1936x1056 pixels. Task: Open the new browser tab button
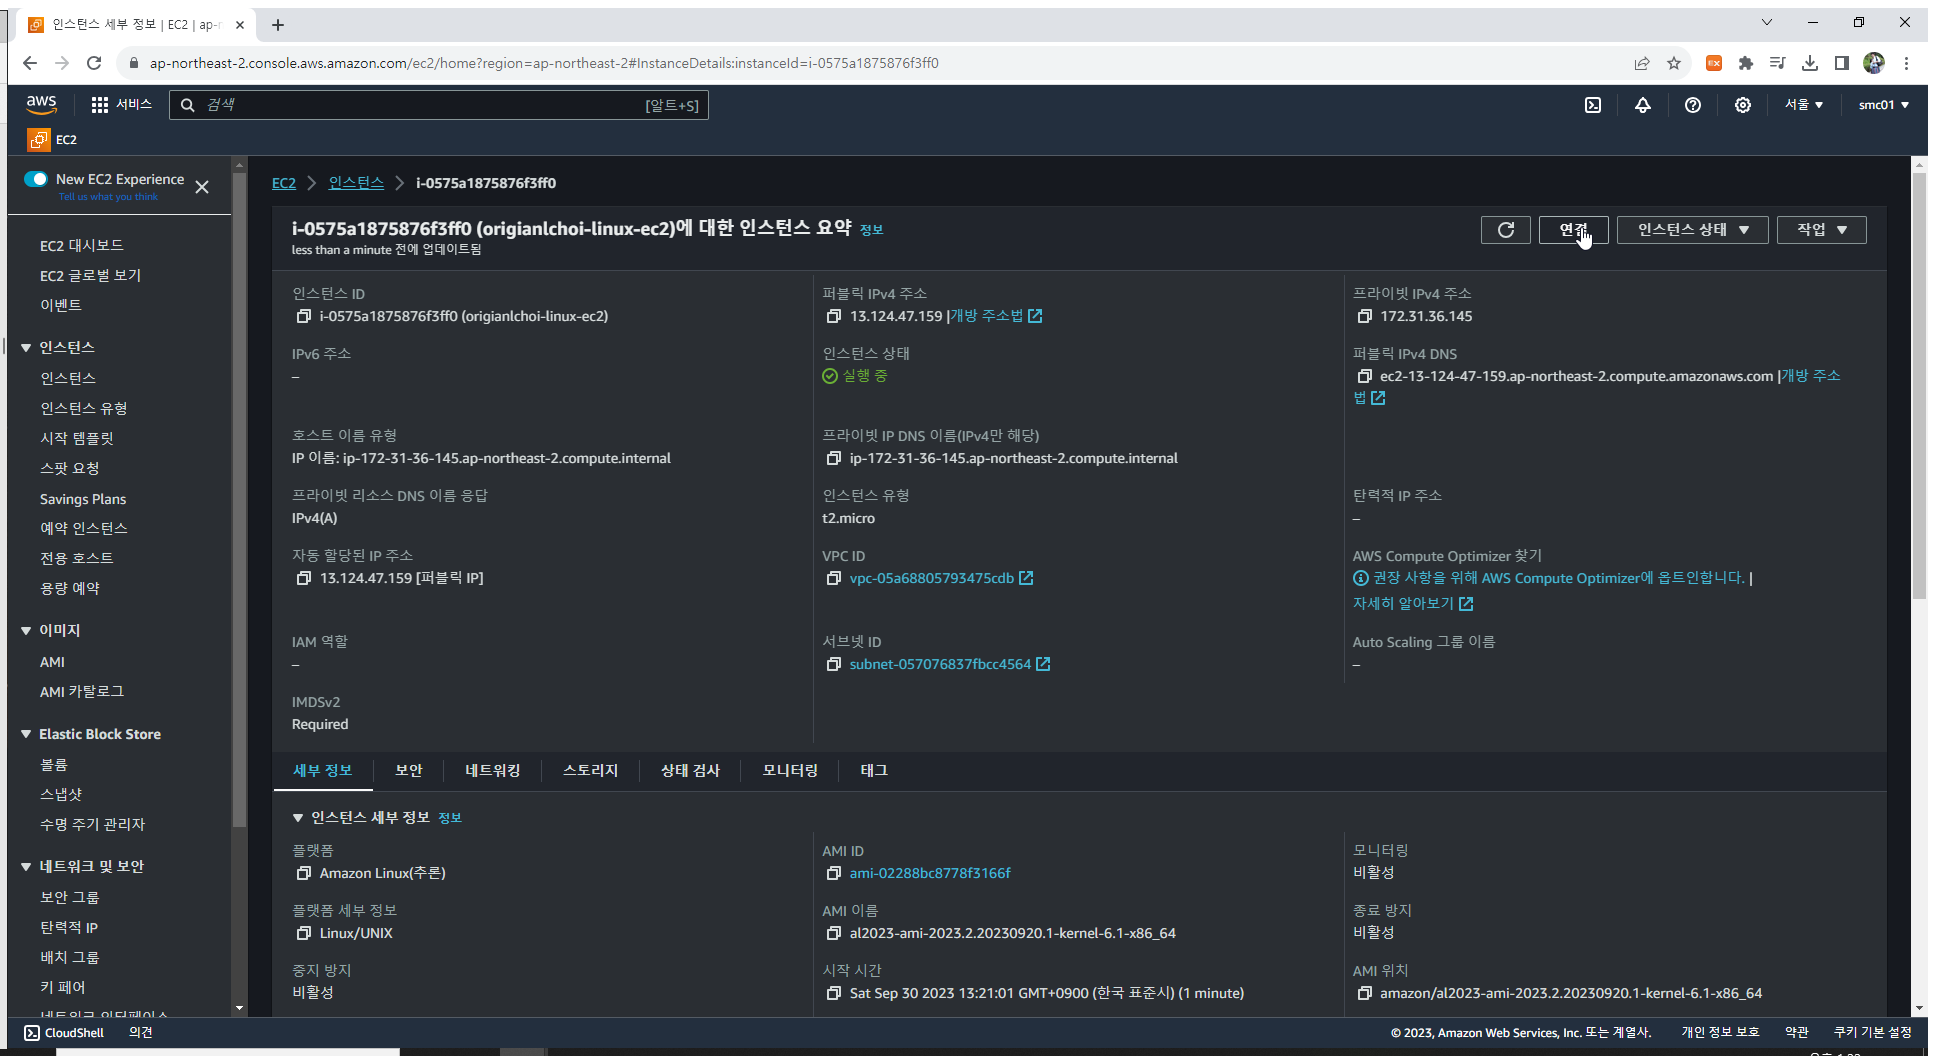[x=278, y=25]
